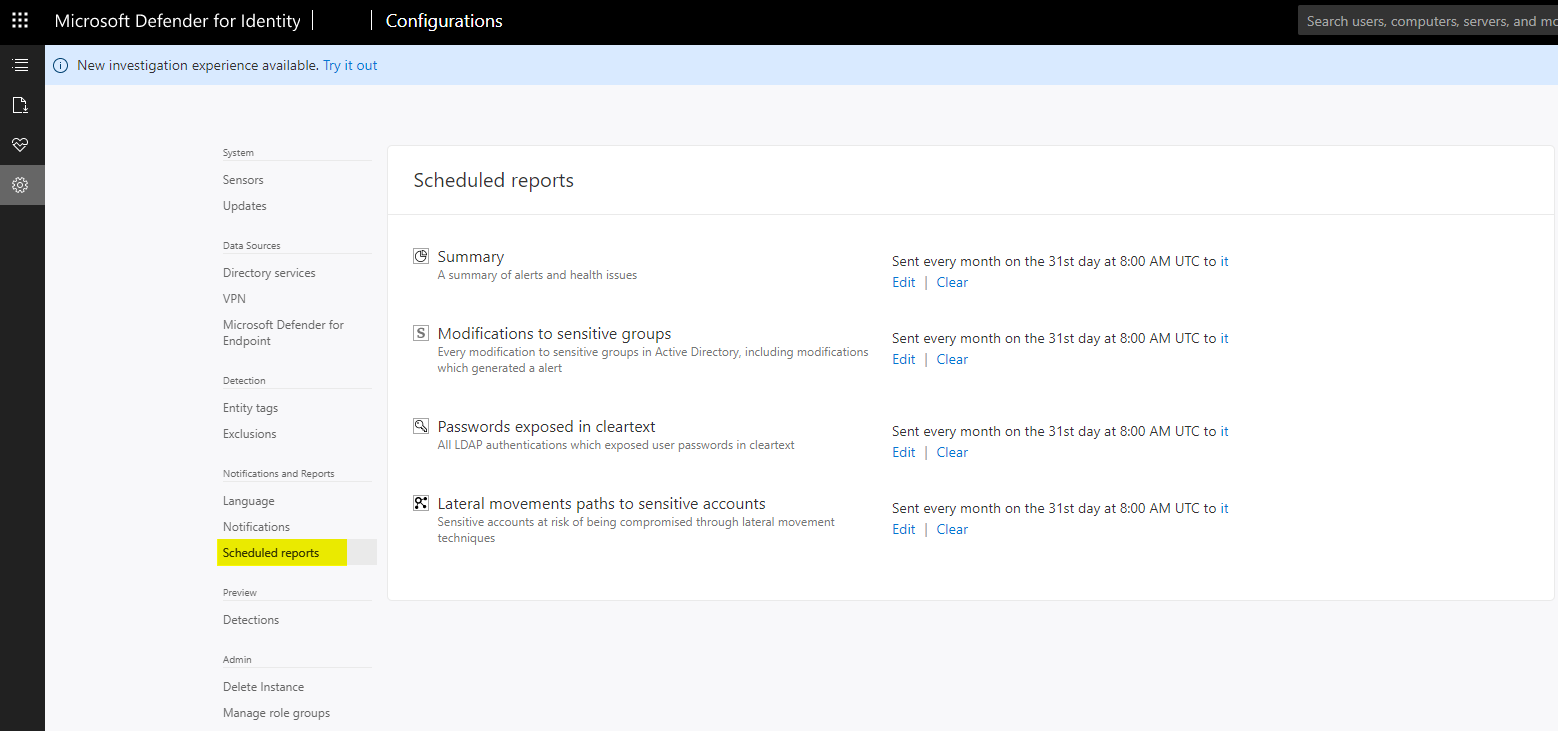The image size is (1558, 731).
Task: Open the health heart sidebar icon
Action: (20, 145)
